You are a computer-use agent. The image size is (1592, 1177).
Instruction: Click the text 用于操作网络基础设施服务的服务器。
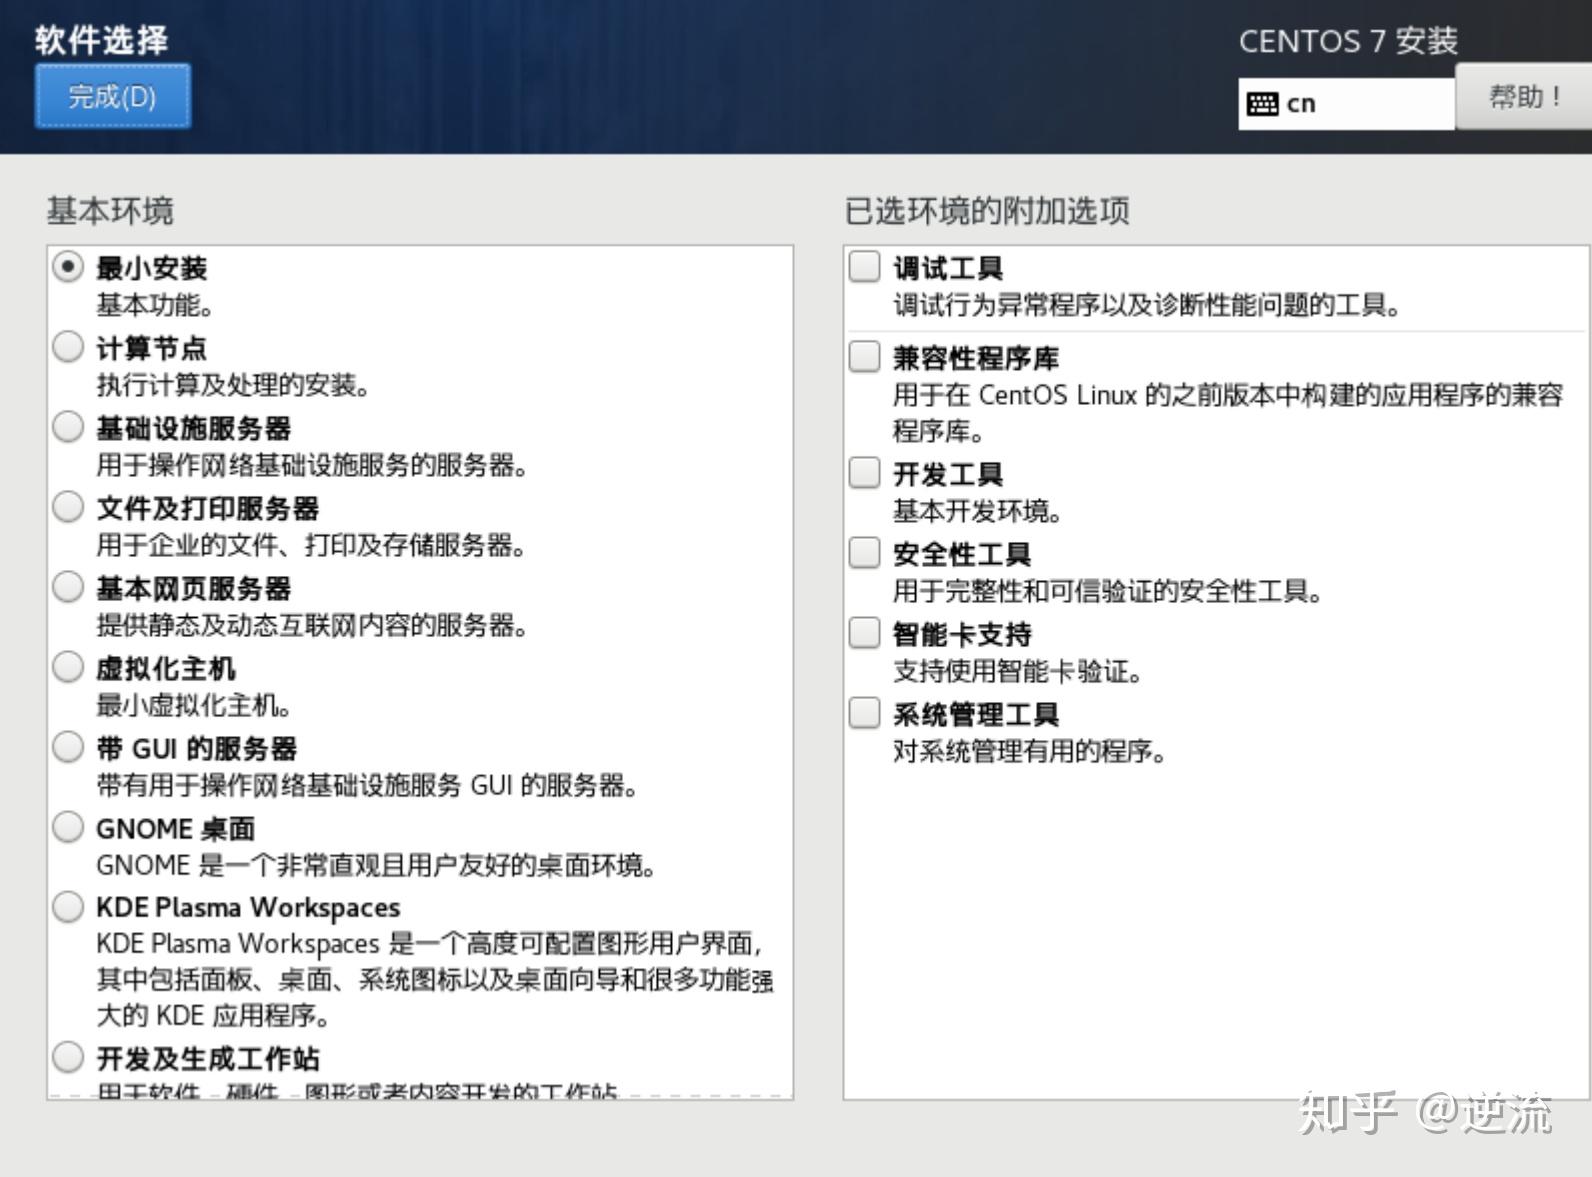point(312,465)
